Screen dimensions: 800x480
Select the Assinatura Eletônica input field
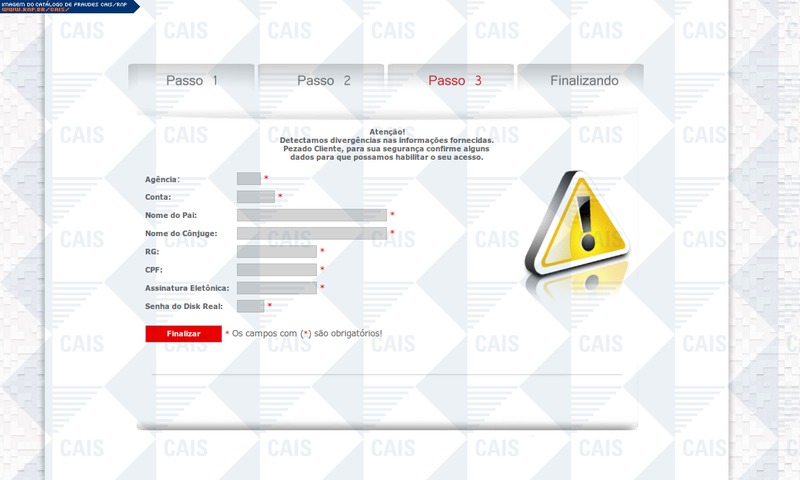(x=277, y=288)
